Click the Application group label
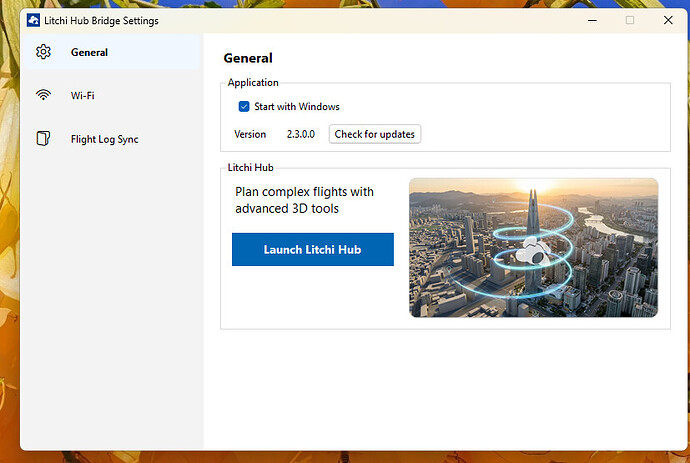690x463 pixels. [x=253, y=83]
